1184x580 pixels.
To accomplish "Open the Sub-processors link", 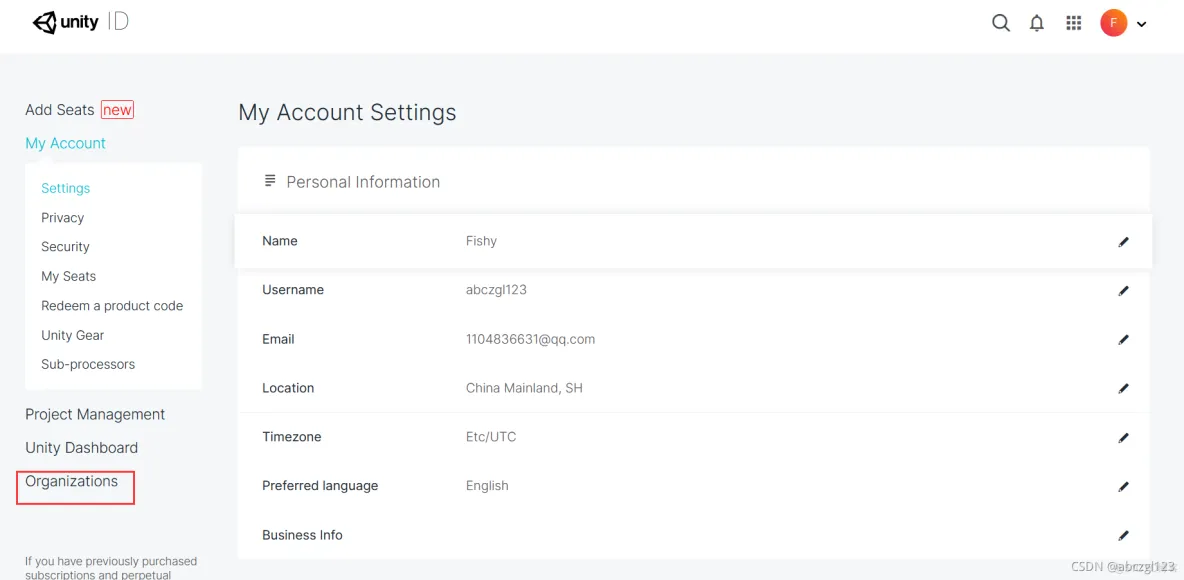I will pyautogui.click(x=88, y=364).
